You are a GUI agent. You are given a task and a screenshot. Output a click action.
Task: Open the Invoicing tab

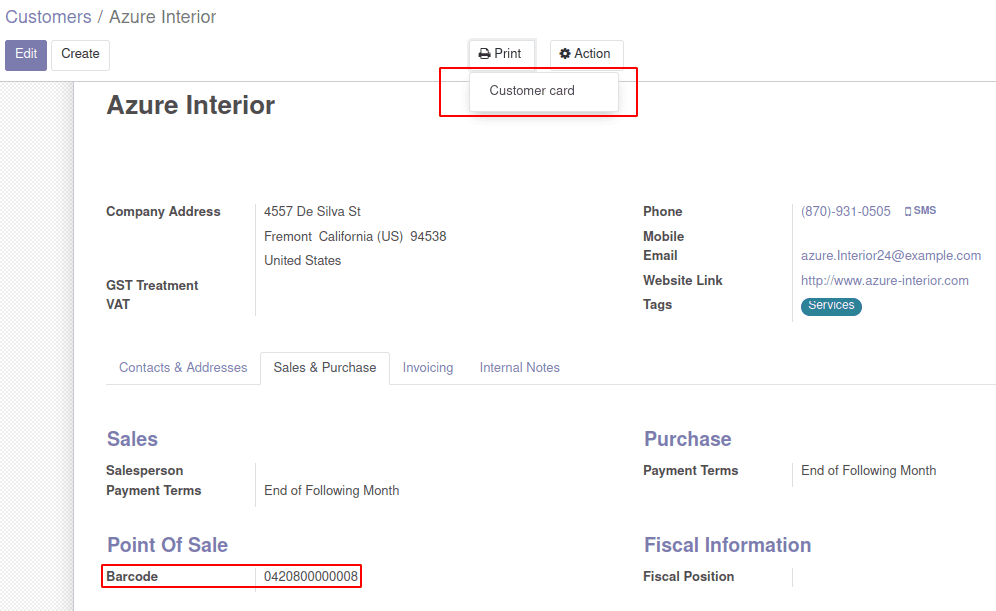pyautogui.click(x=427, y=368)
